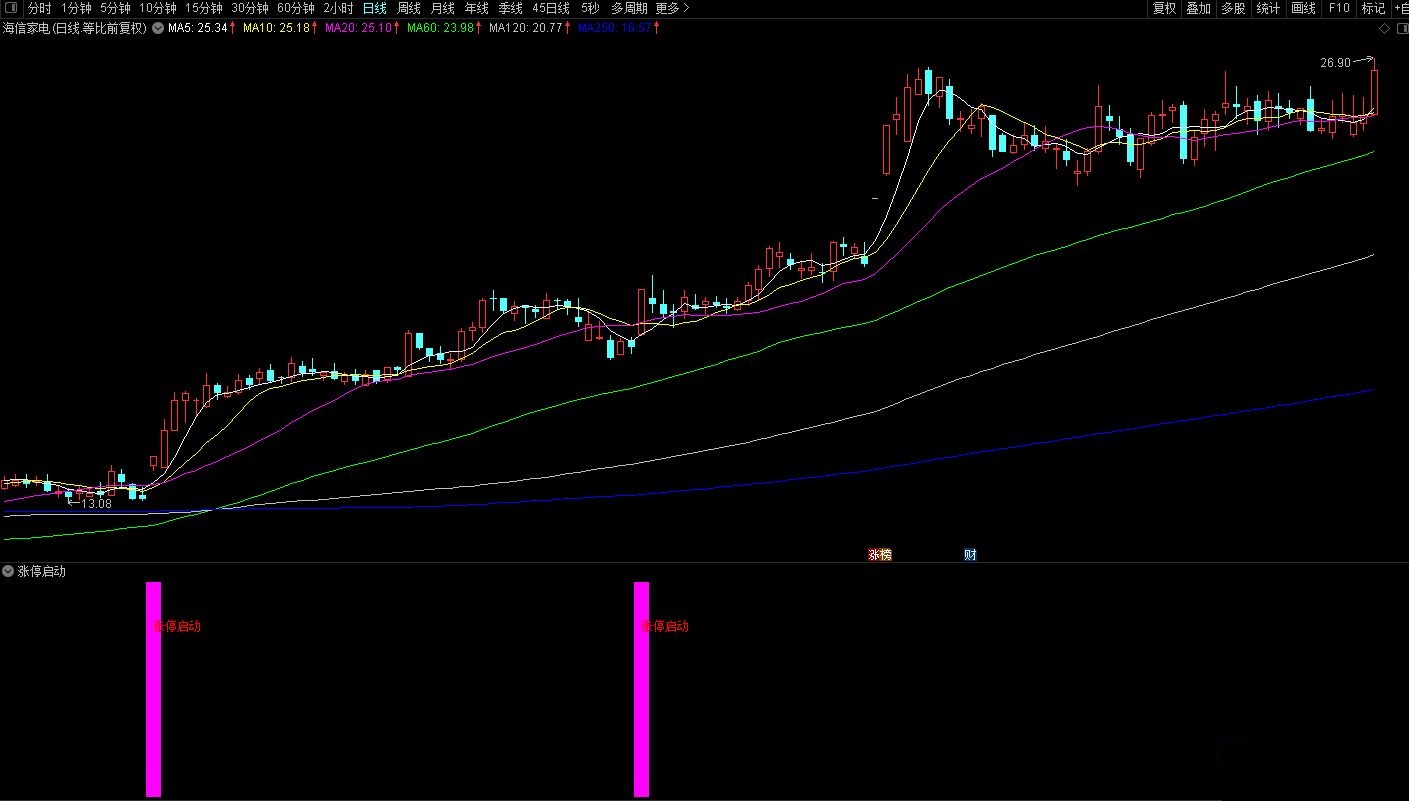Click the 涨停启动 panel title
This screenshot has width=1409, height=801.
click(x=42, y=571)
